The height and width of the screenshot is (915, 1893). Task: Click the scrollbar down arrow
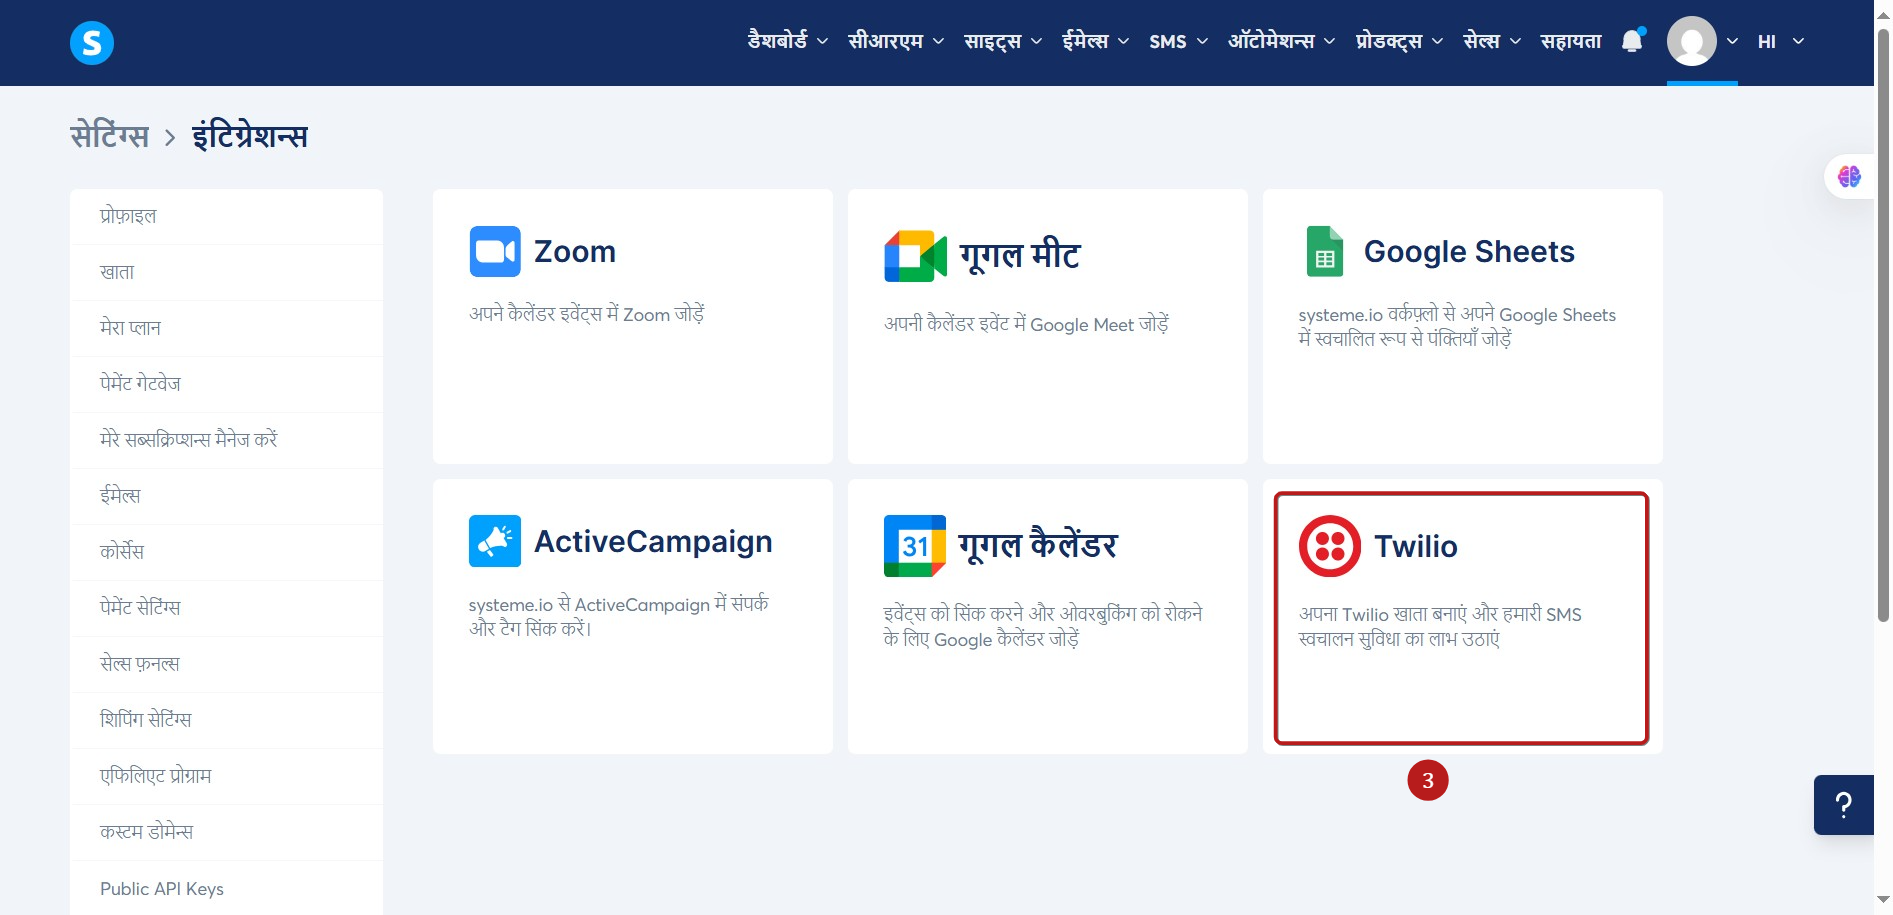[1883, 900]
